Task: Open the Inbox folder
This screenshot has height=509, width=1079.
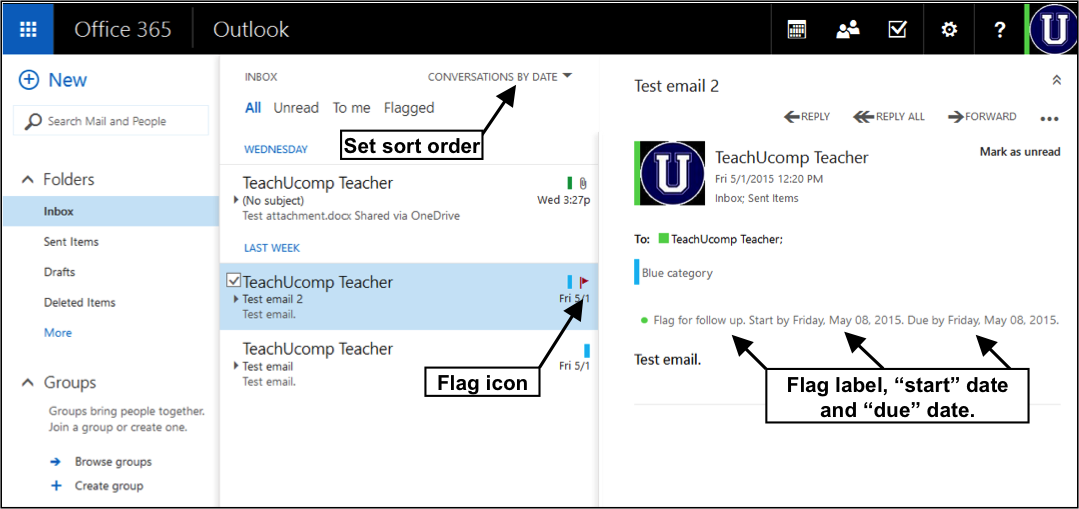Action: (x=111, y=211)
